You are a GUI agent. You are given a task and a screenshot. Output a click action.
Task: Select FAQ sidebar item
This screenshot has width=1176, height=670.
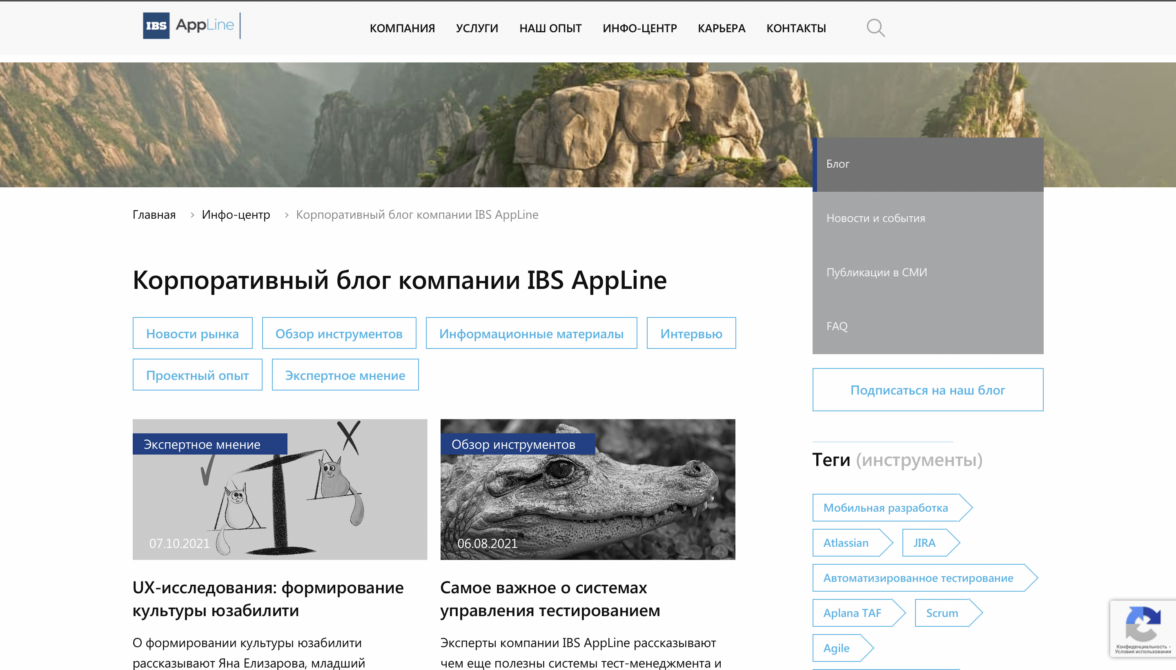(928, 326)
